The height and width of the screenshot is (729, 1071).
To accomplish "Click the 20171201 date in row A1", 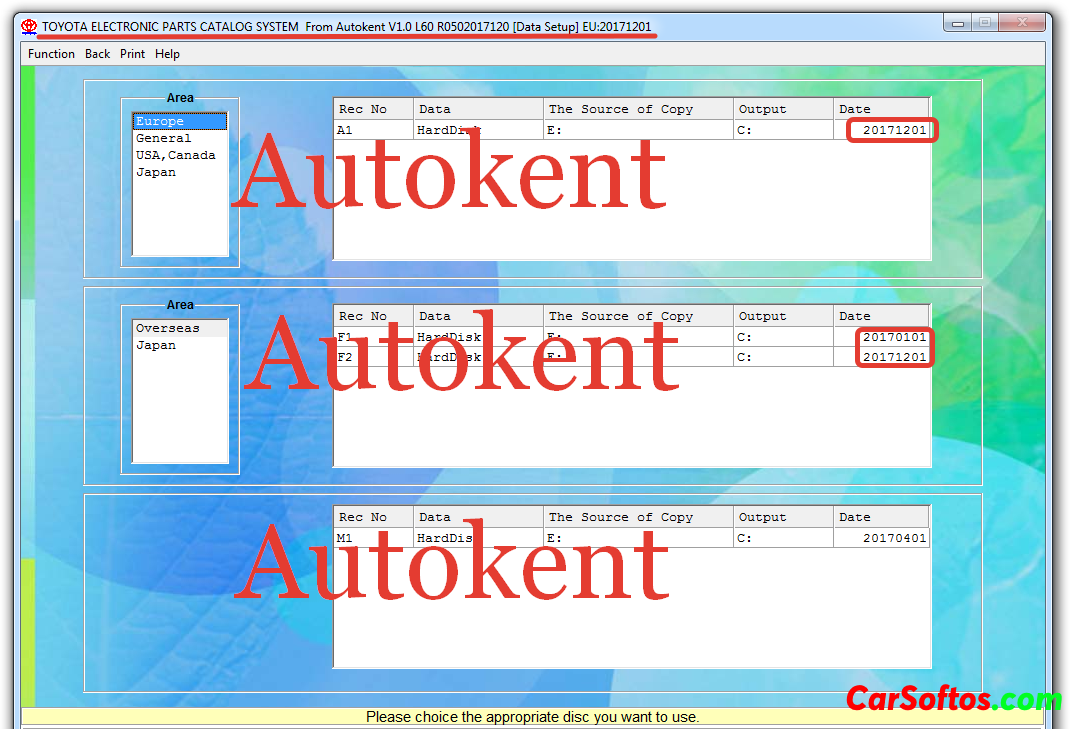I will point(894,131).
